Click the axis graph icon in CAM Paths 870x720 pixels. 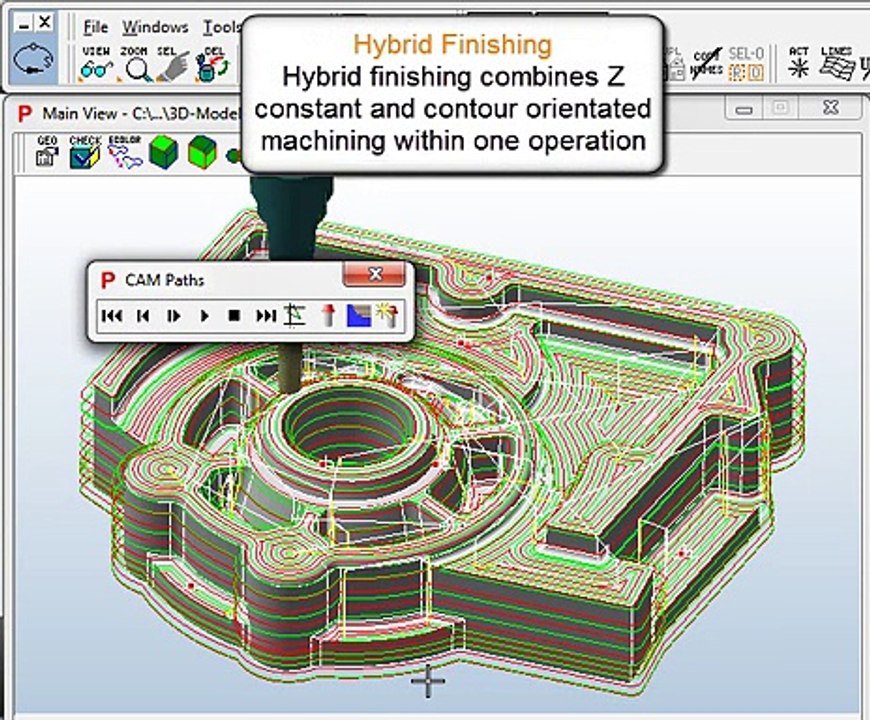tap(295, 315)
